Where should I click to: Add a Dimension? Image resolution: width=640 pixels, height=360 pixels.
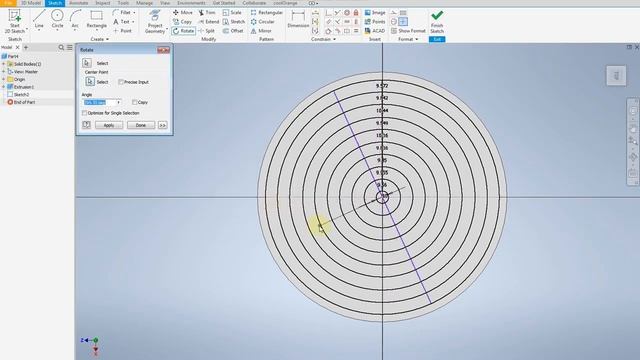coord(298,19)
